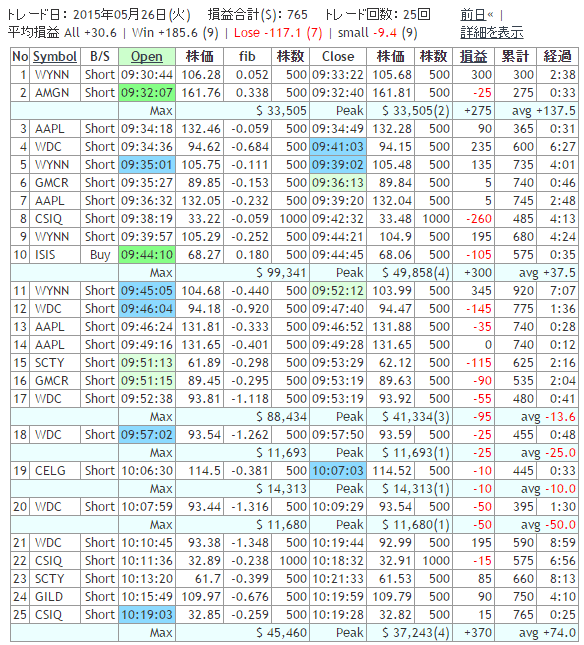Select CELG symbol in row 19
This screenshot has width=584, height=645.
click(50, 471)
